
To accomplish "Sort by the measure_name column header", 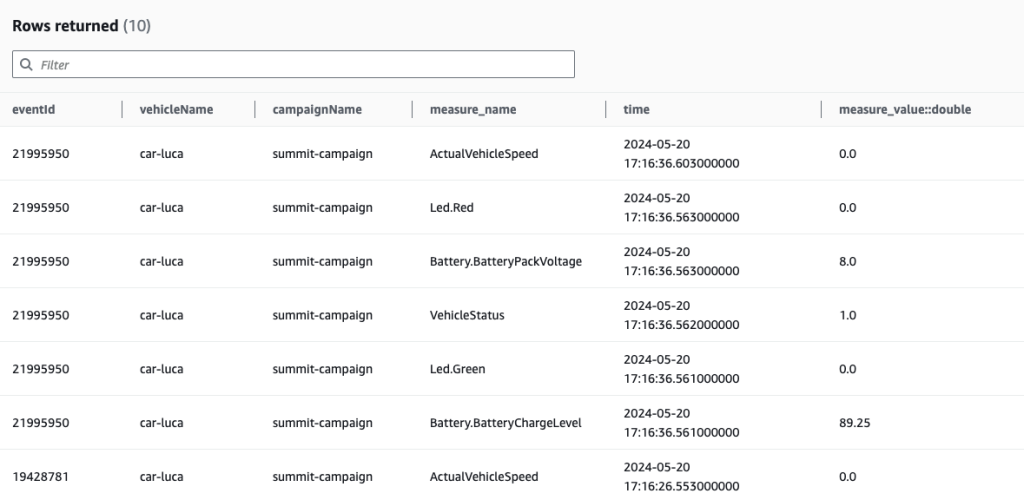I will (473, 110).
